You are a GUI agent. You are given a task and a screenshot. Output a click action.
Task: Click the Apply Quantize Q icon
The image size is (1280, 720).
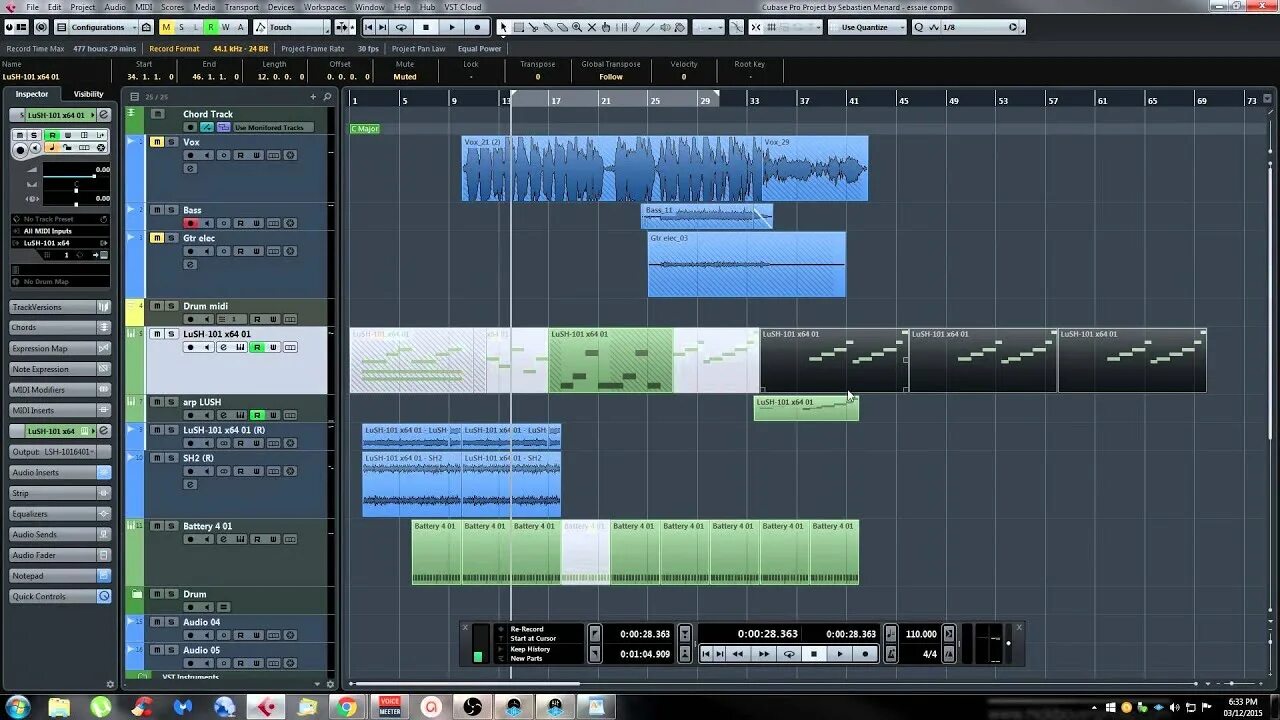919,27
